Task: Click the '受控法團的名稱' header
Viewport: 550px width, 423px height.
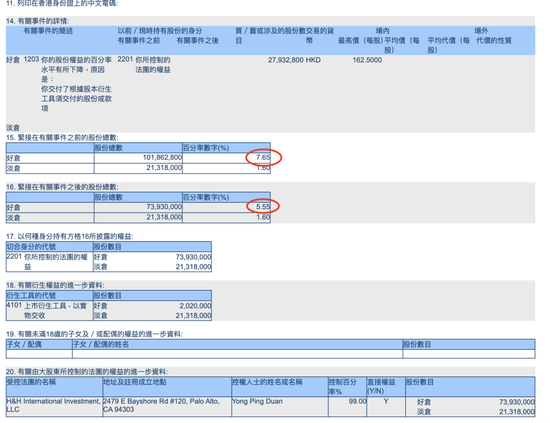Action: pos(31,382)
